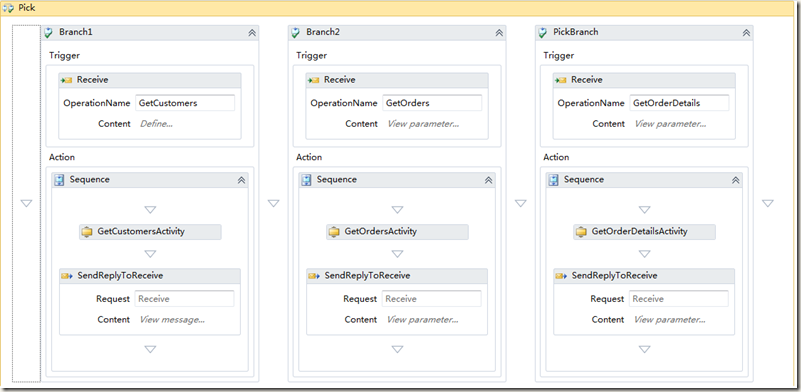Open the View message... link in Branch1
801x392 pixels.
click(172, 320)
